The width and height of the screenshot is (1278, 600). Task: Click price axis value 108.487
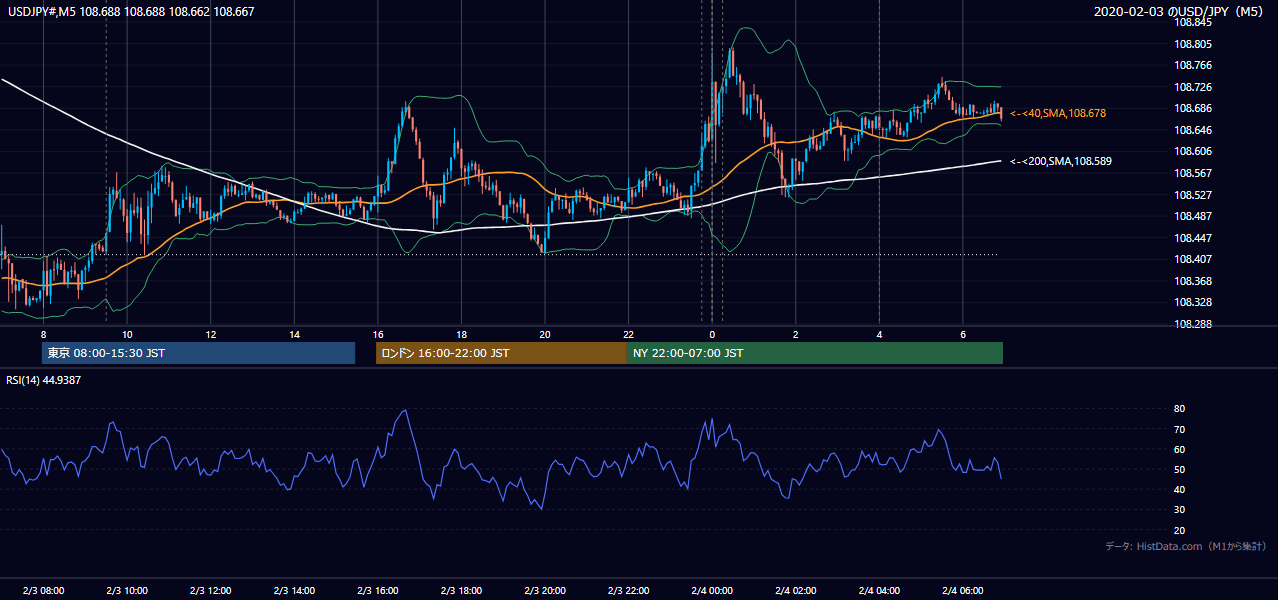1192,216
